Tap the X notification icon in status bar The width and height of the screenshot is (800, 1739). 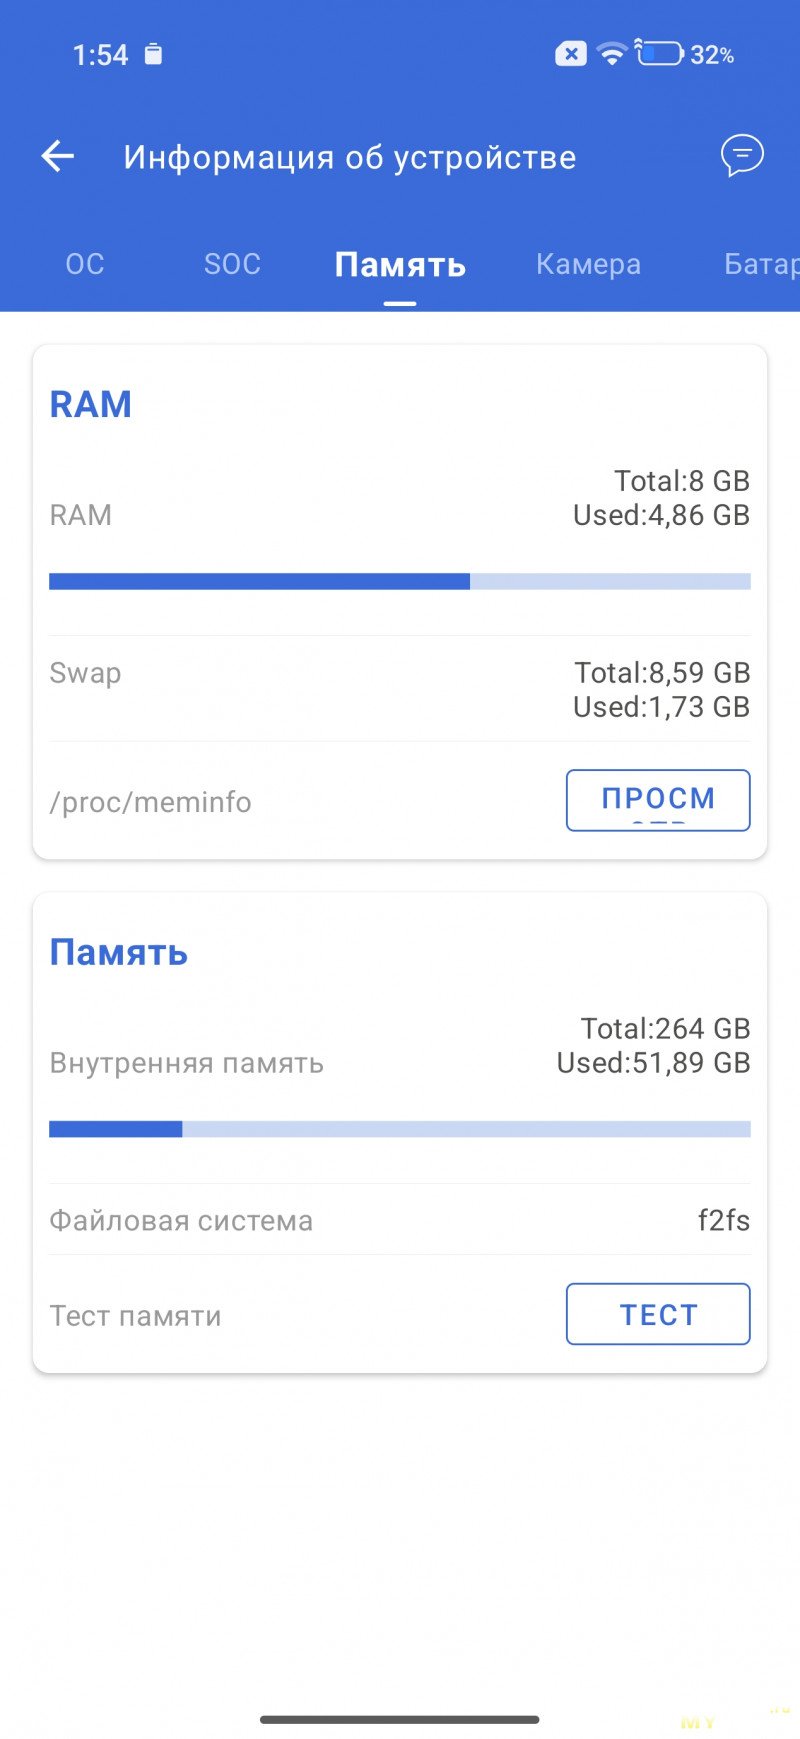tap(571, 54)
